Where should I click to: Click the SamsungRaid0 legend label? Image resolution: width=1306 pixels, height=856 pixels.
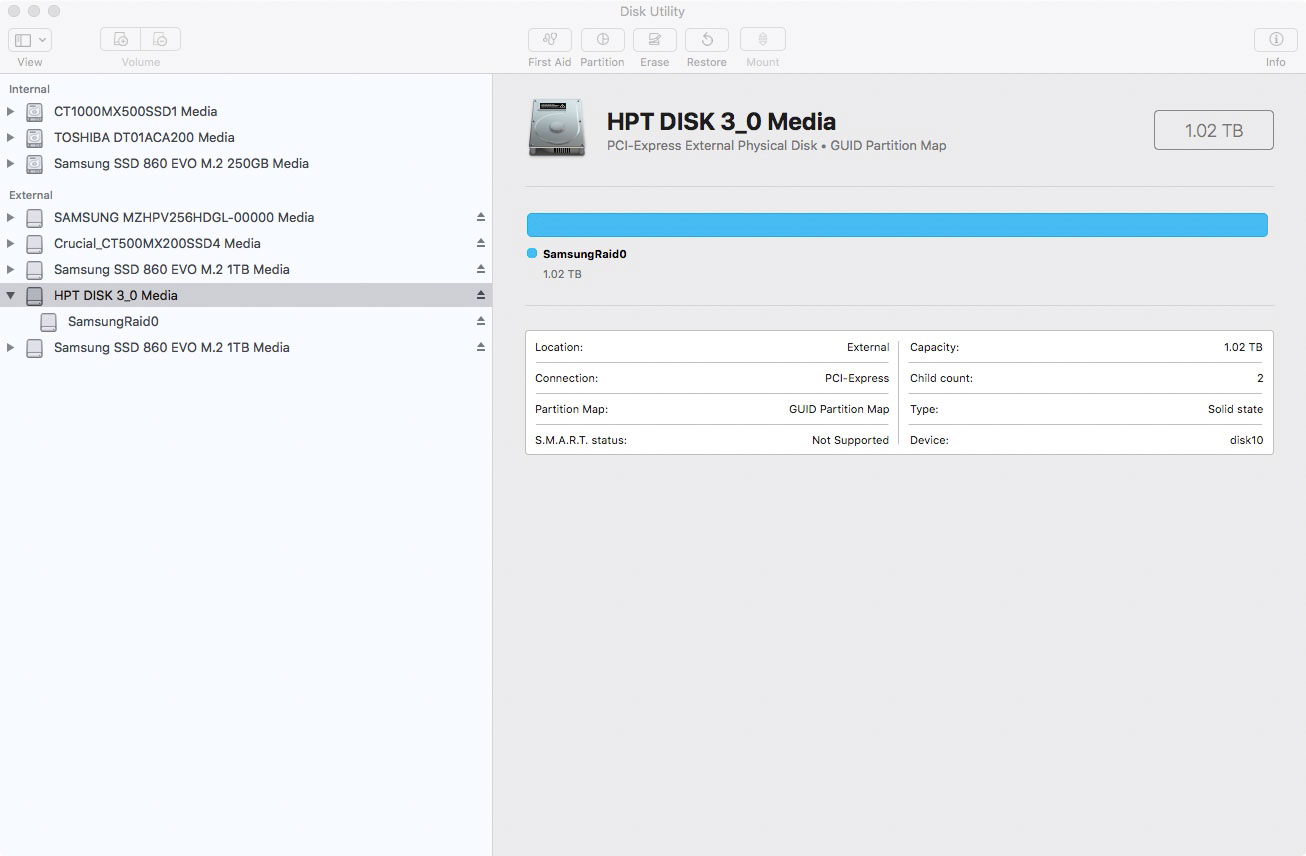584,254
